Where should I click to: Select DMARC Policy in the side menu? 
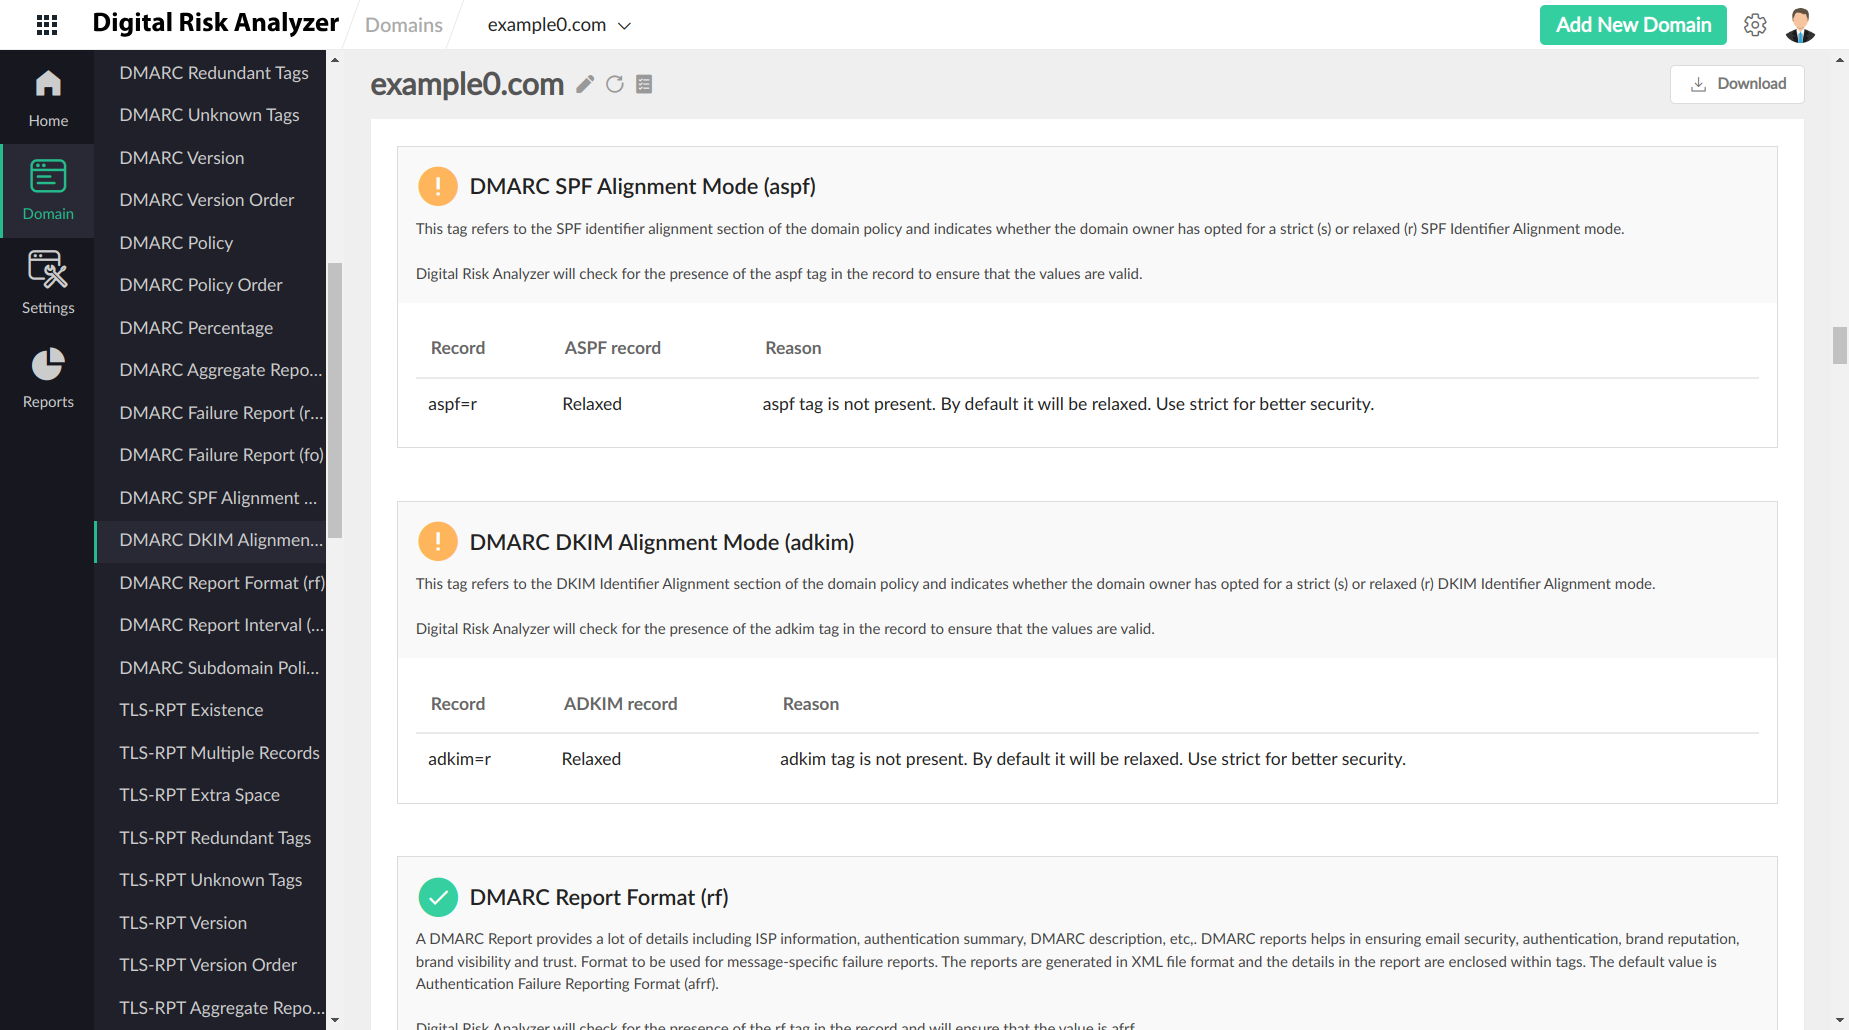(176, 242)
